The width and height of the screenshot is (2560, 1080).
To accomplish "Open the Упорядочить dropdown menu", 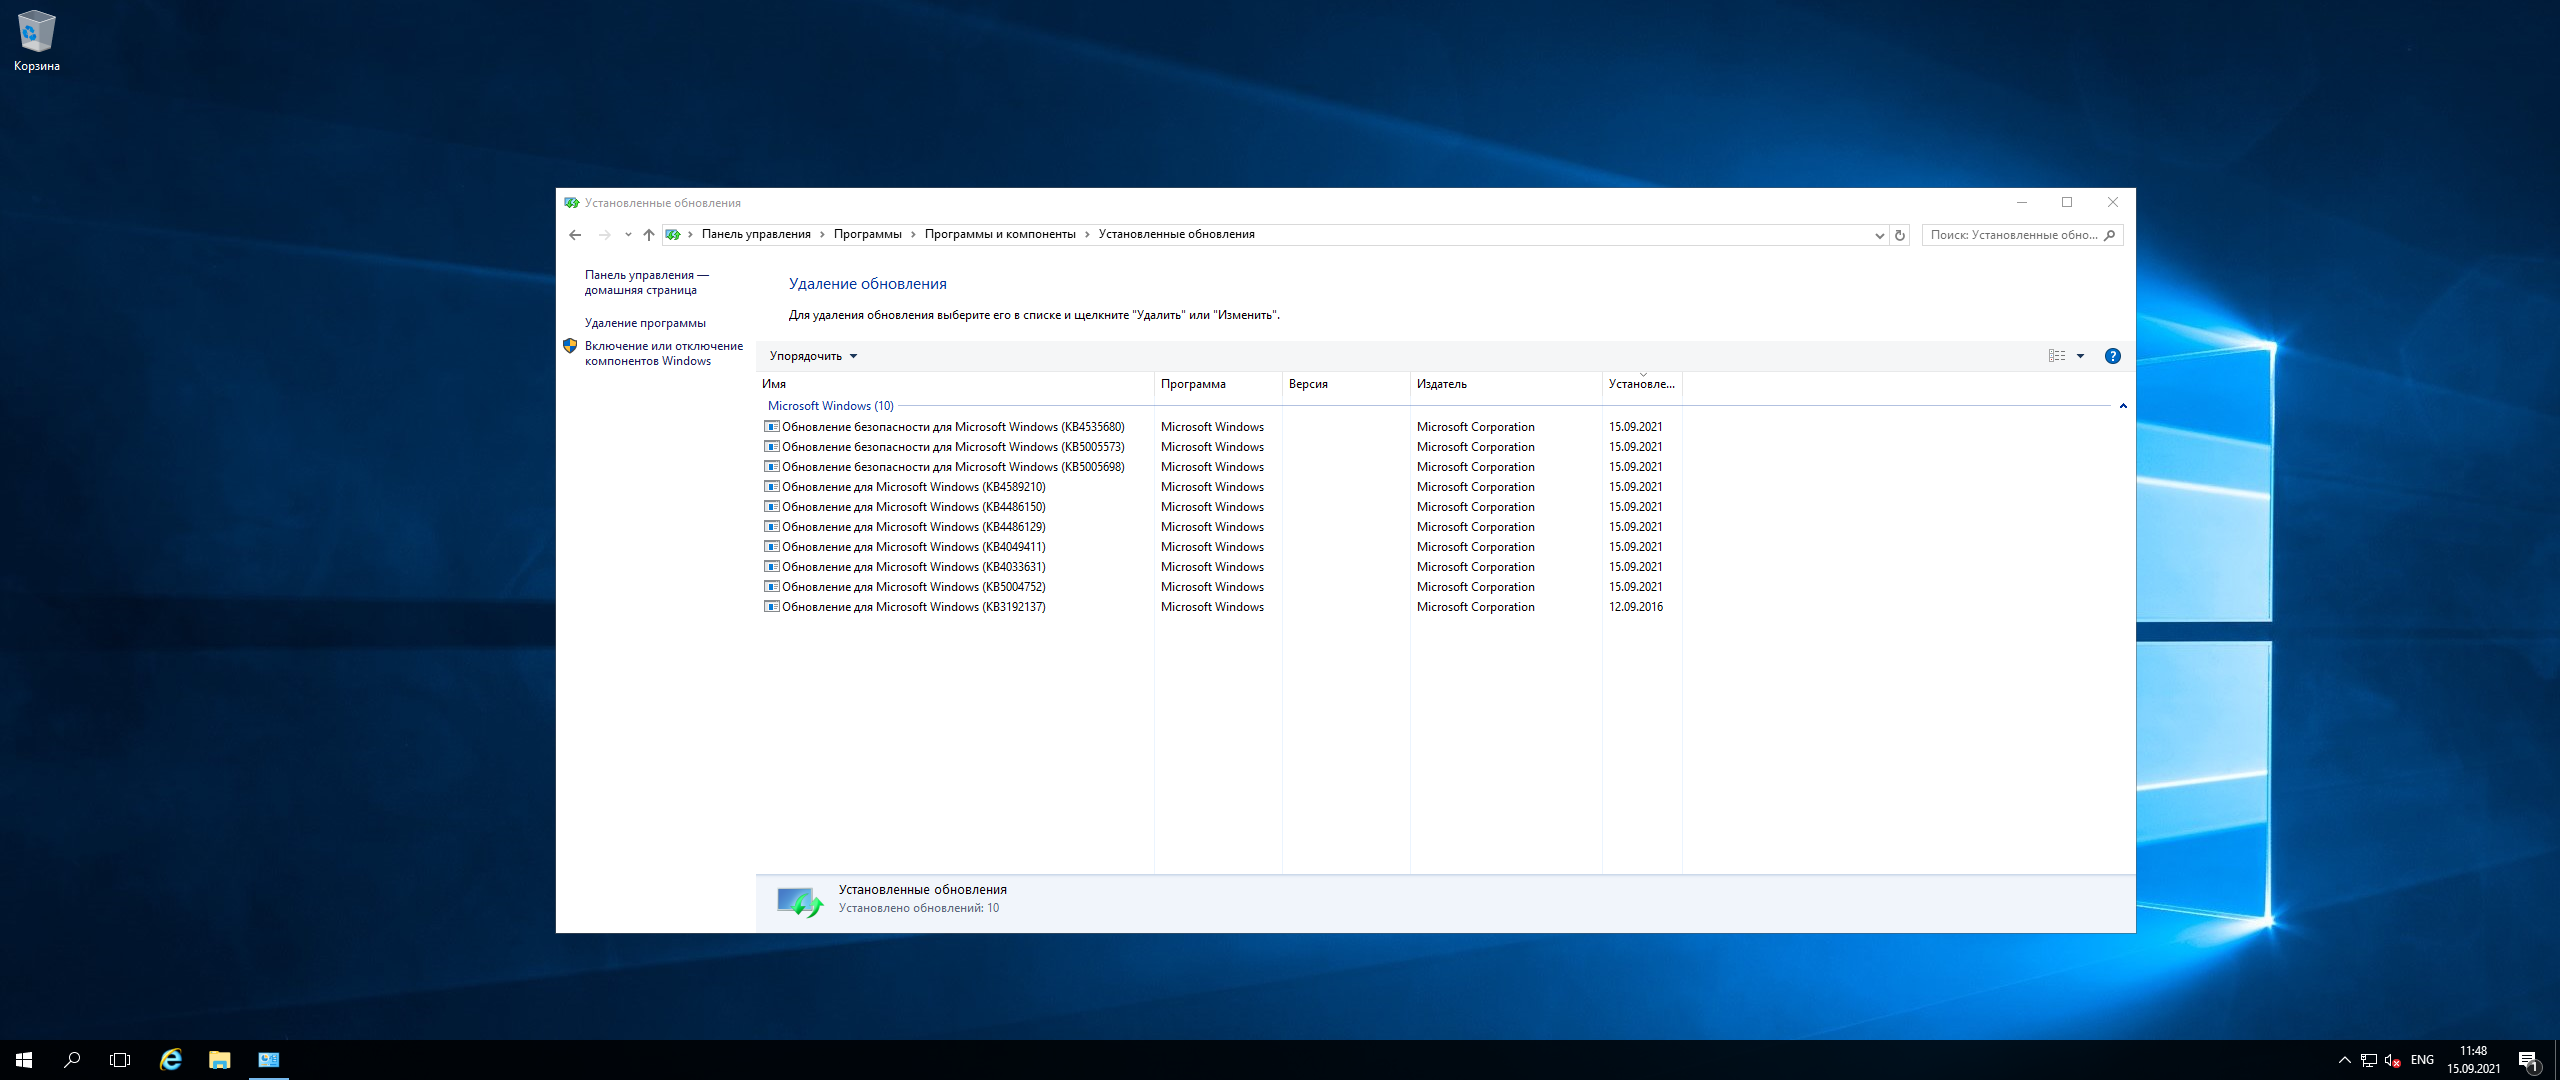I will tap(813, 356).
